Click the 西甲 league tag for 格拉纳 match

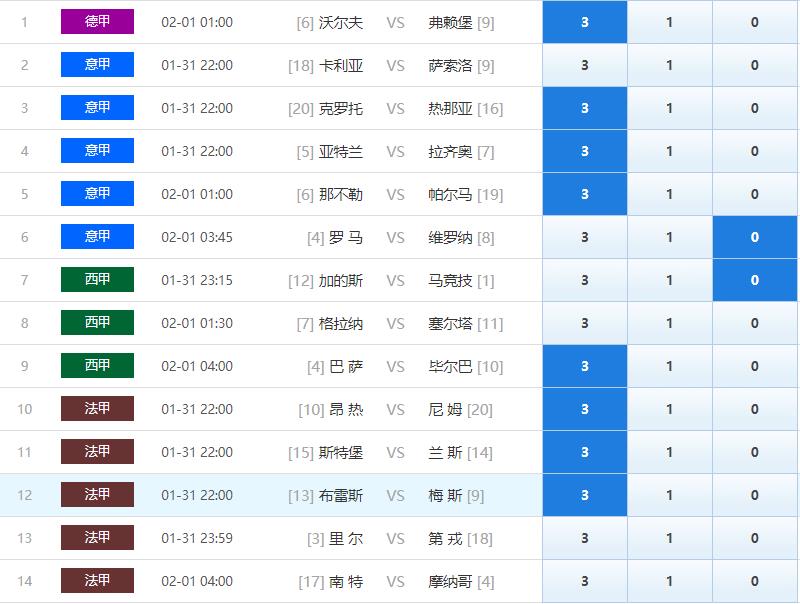pos(97,323)
